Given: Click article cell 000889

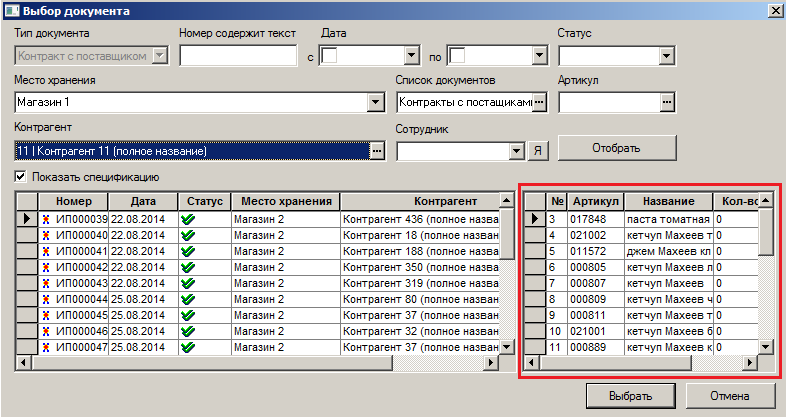Looking at the screenshot, I should [596, 347].
